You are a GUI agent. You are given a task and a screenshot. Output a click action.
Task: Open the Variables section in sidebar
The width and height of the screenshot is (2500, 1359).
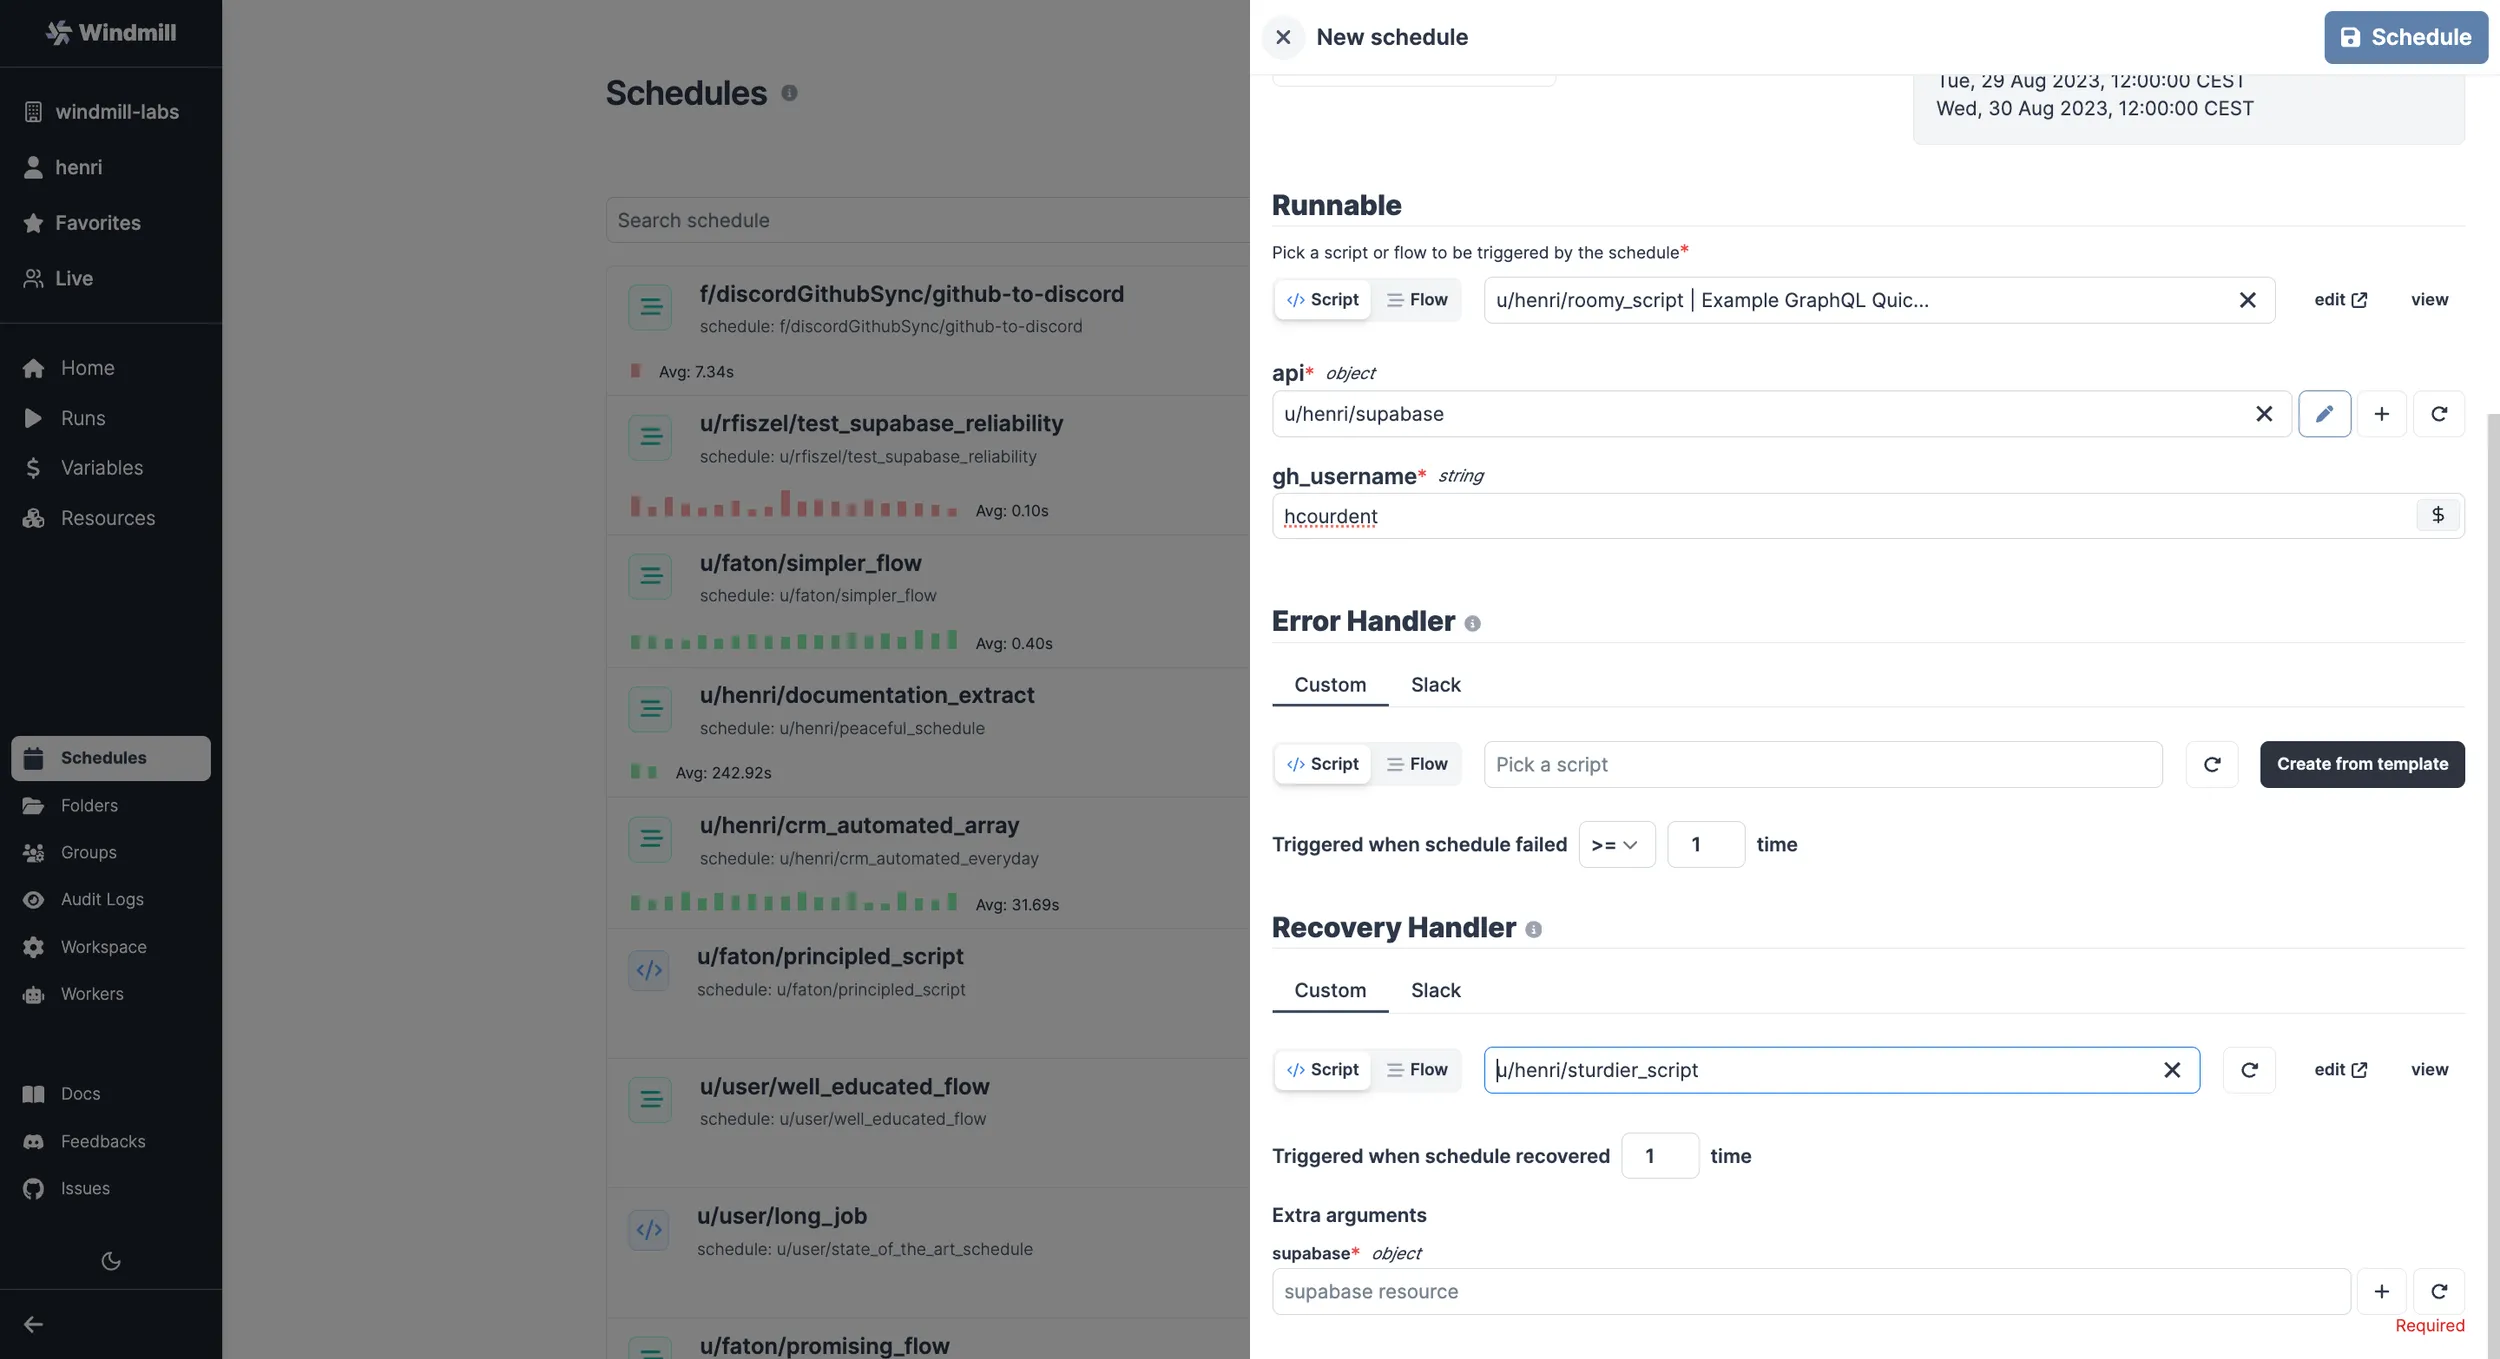click(101, 467)
